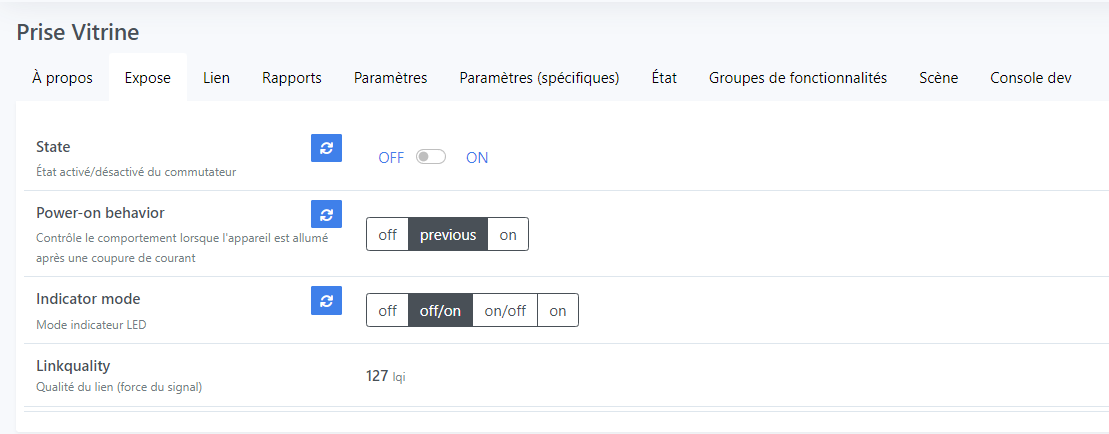Open the Rapports tab
The width and height of the screenshot is (1109, 434).
point(292,78)
